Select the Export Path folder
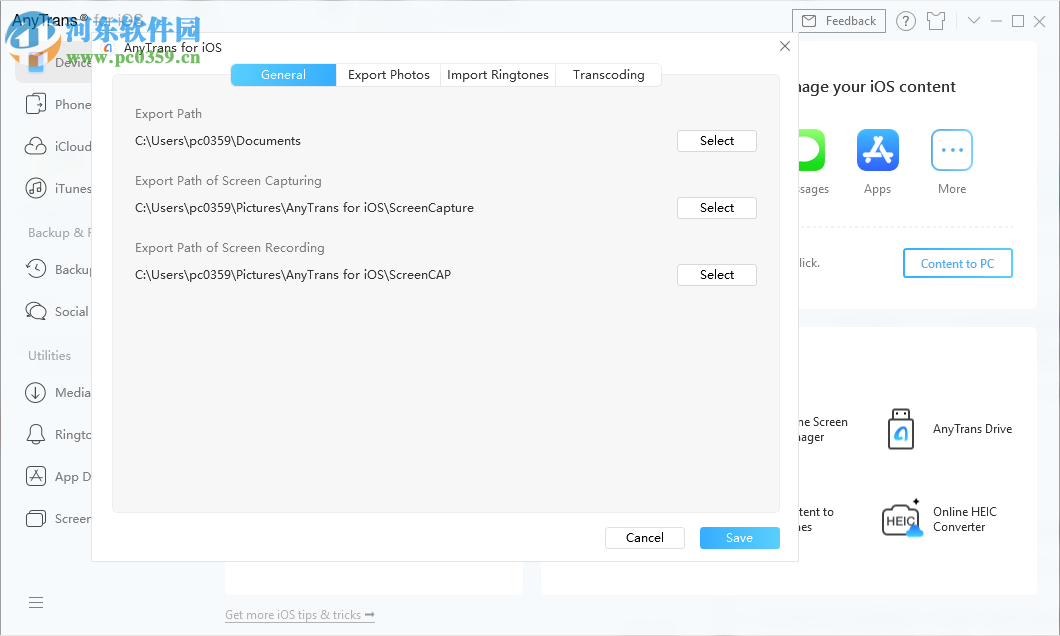This screenshot has height=636, width=1060. click(716, 141)
